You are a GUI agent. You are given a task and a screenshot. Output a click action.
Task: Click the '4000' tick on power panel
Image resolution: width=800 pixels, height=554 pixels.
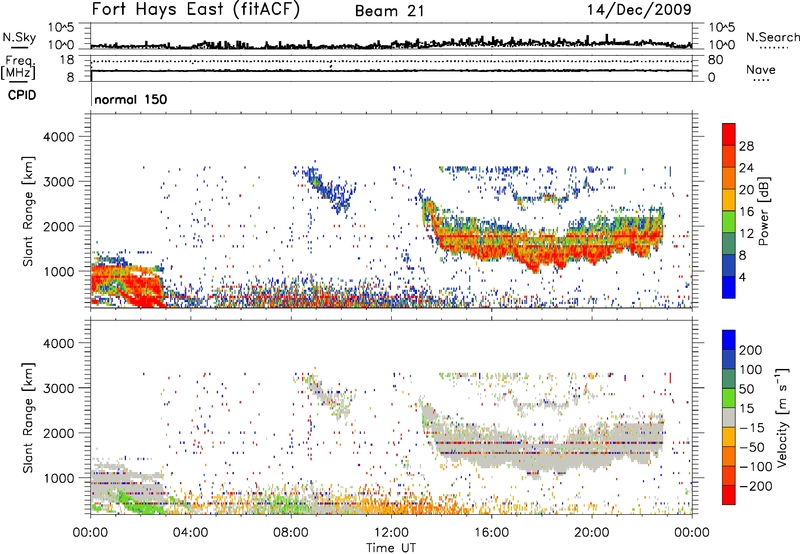[x=59, y=137]
